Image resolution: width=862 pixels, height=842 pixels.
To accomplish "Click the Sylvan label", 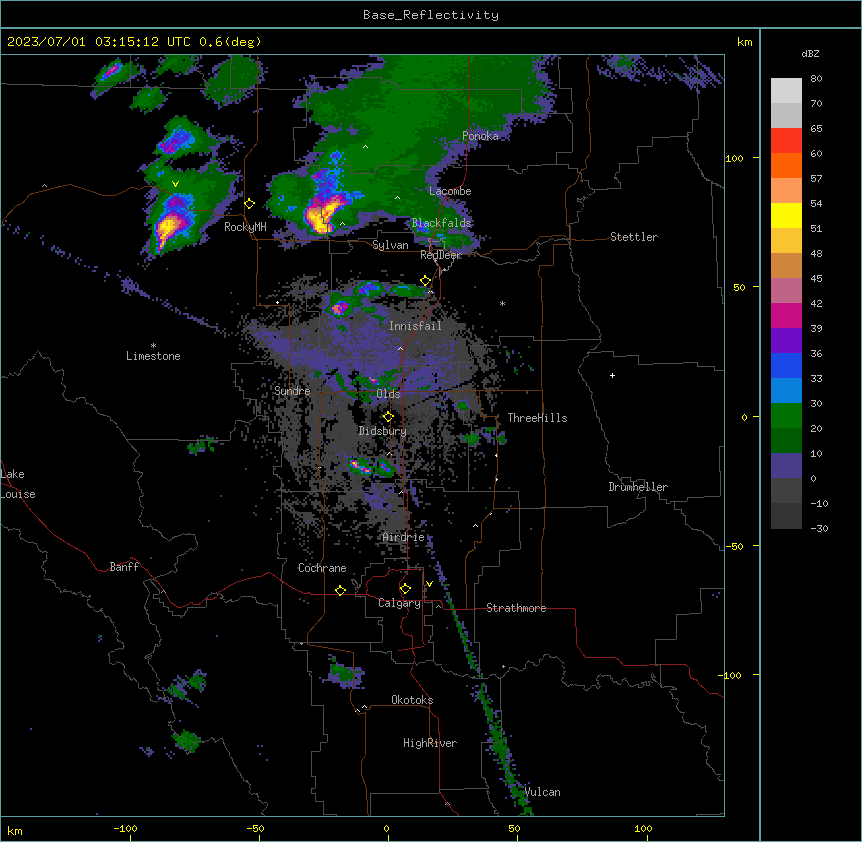I will point(390,245).
